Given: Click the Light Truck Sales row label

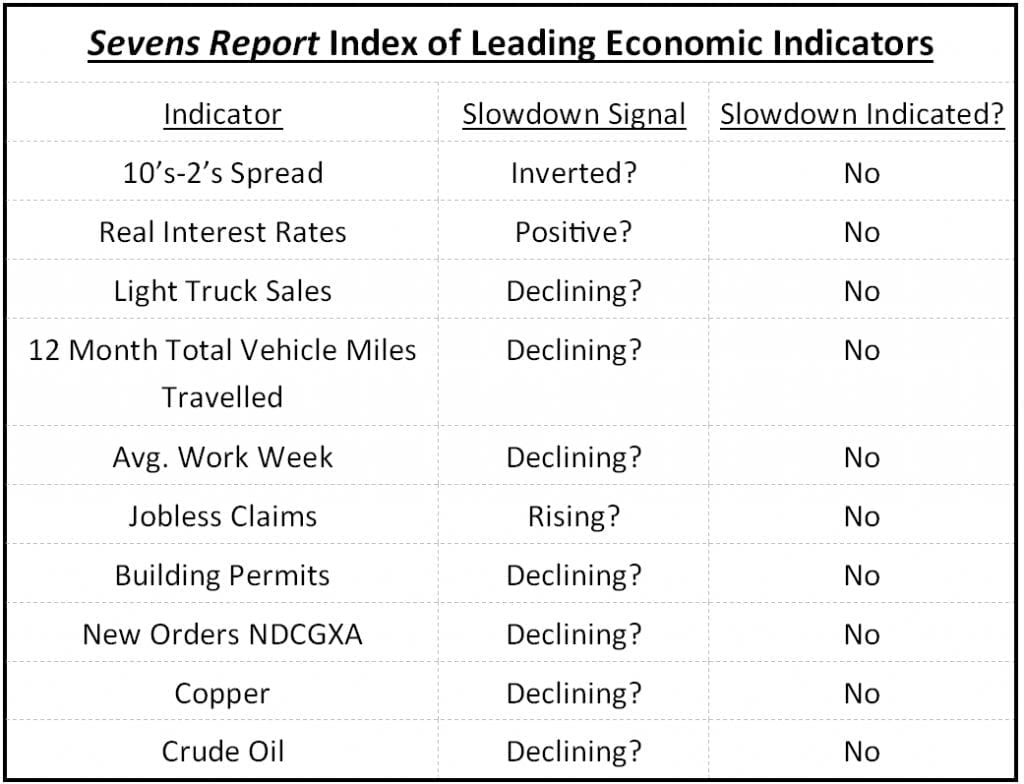Looking at the screenshot, I should pyautogui.click(x=222, y=291).
